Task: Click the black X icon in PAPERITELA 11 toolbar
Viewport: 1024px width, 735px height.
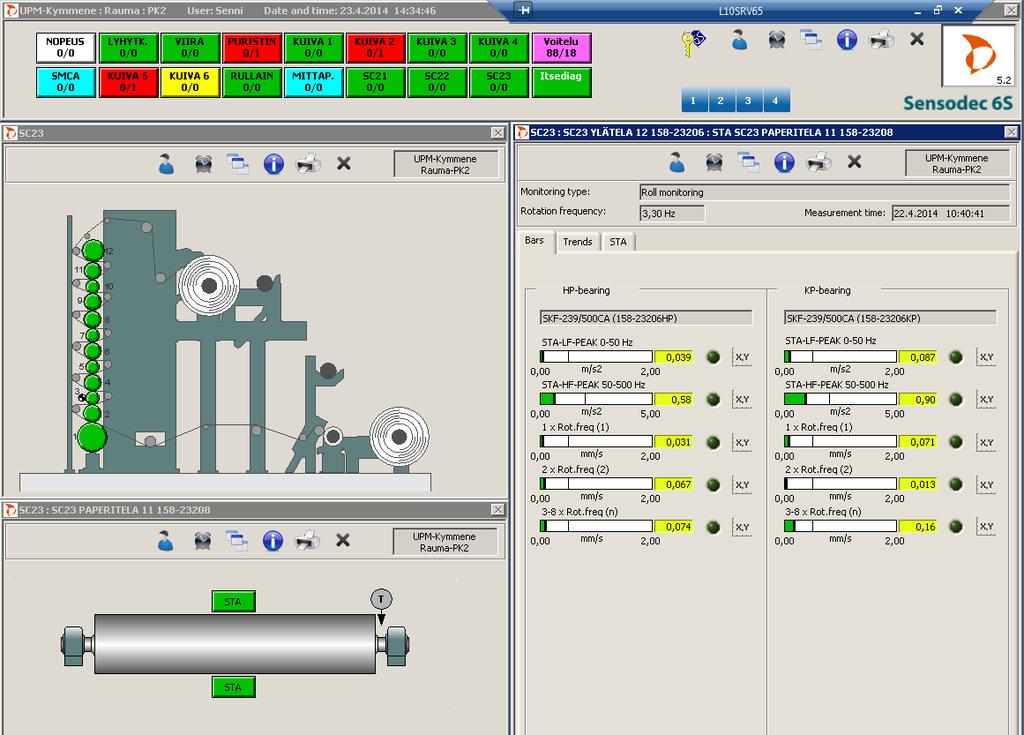Action: (x=342, y=540)
